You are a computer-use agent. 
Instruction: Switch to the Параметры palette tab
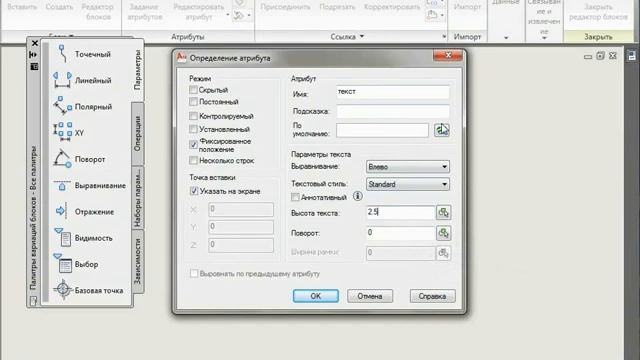pos(138,70)
